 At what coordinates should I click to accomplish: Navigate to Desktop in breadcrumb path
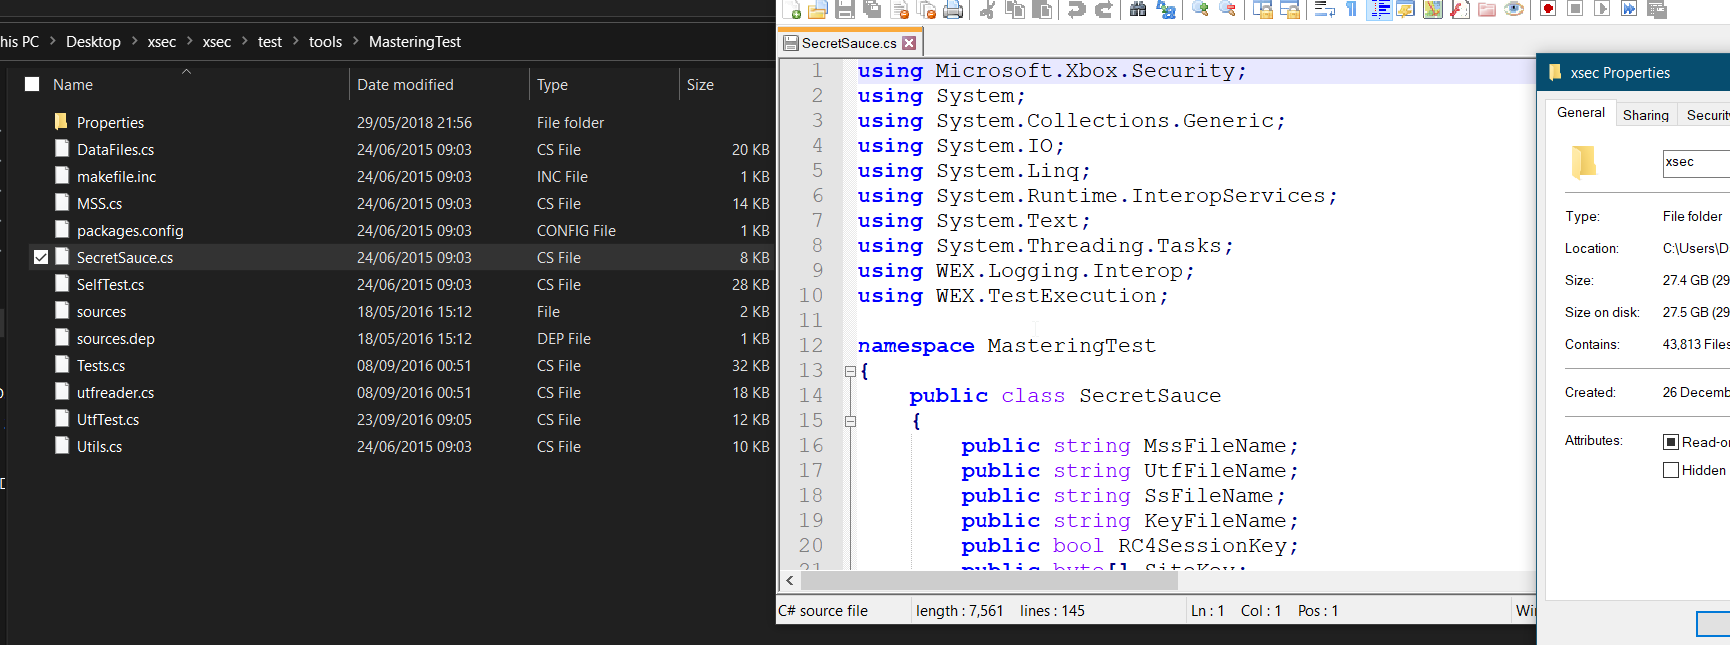click(x=93, y=41)
